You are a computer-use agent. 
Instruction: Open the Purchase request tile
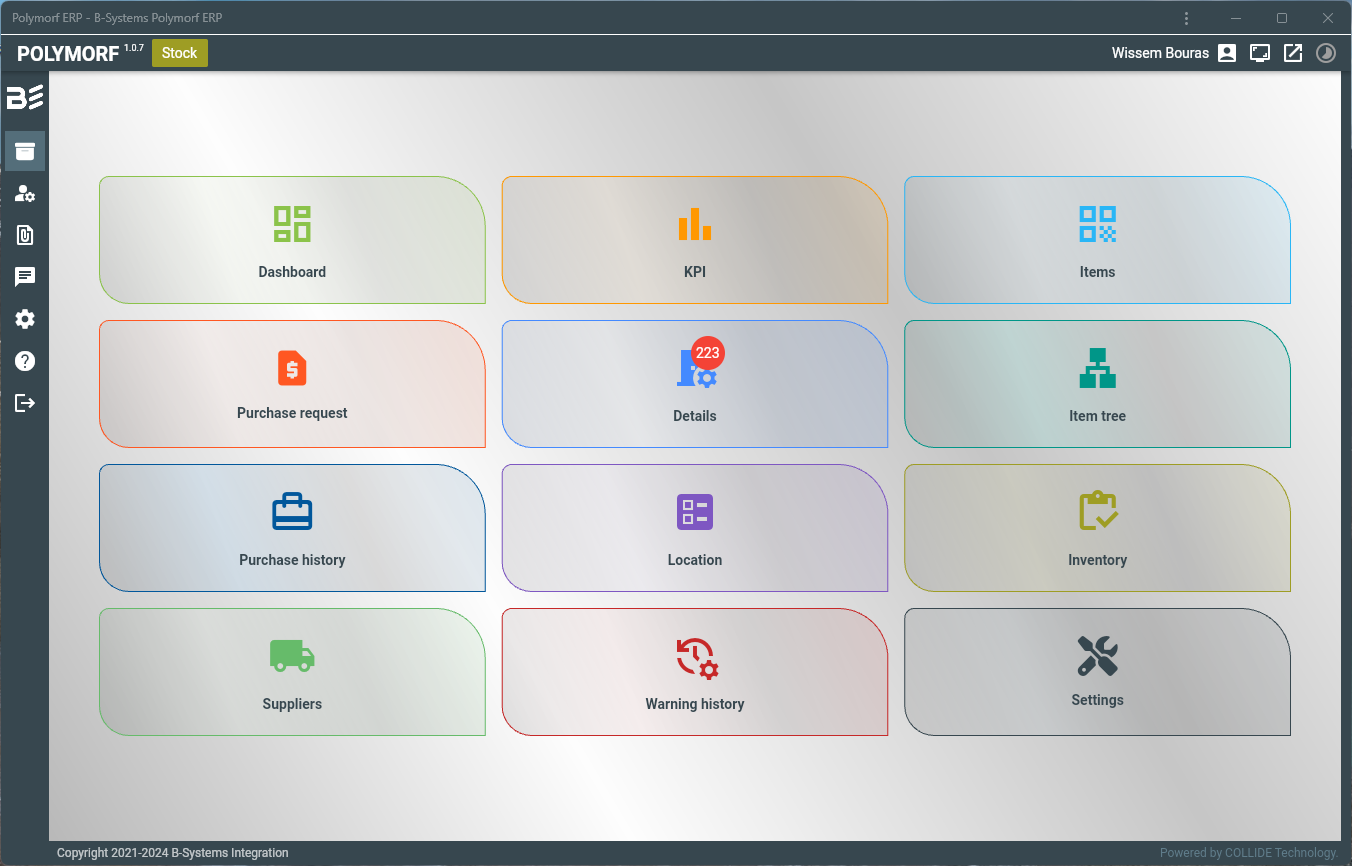[x=292, y=384]
